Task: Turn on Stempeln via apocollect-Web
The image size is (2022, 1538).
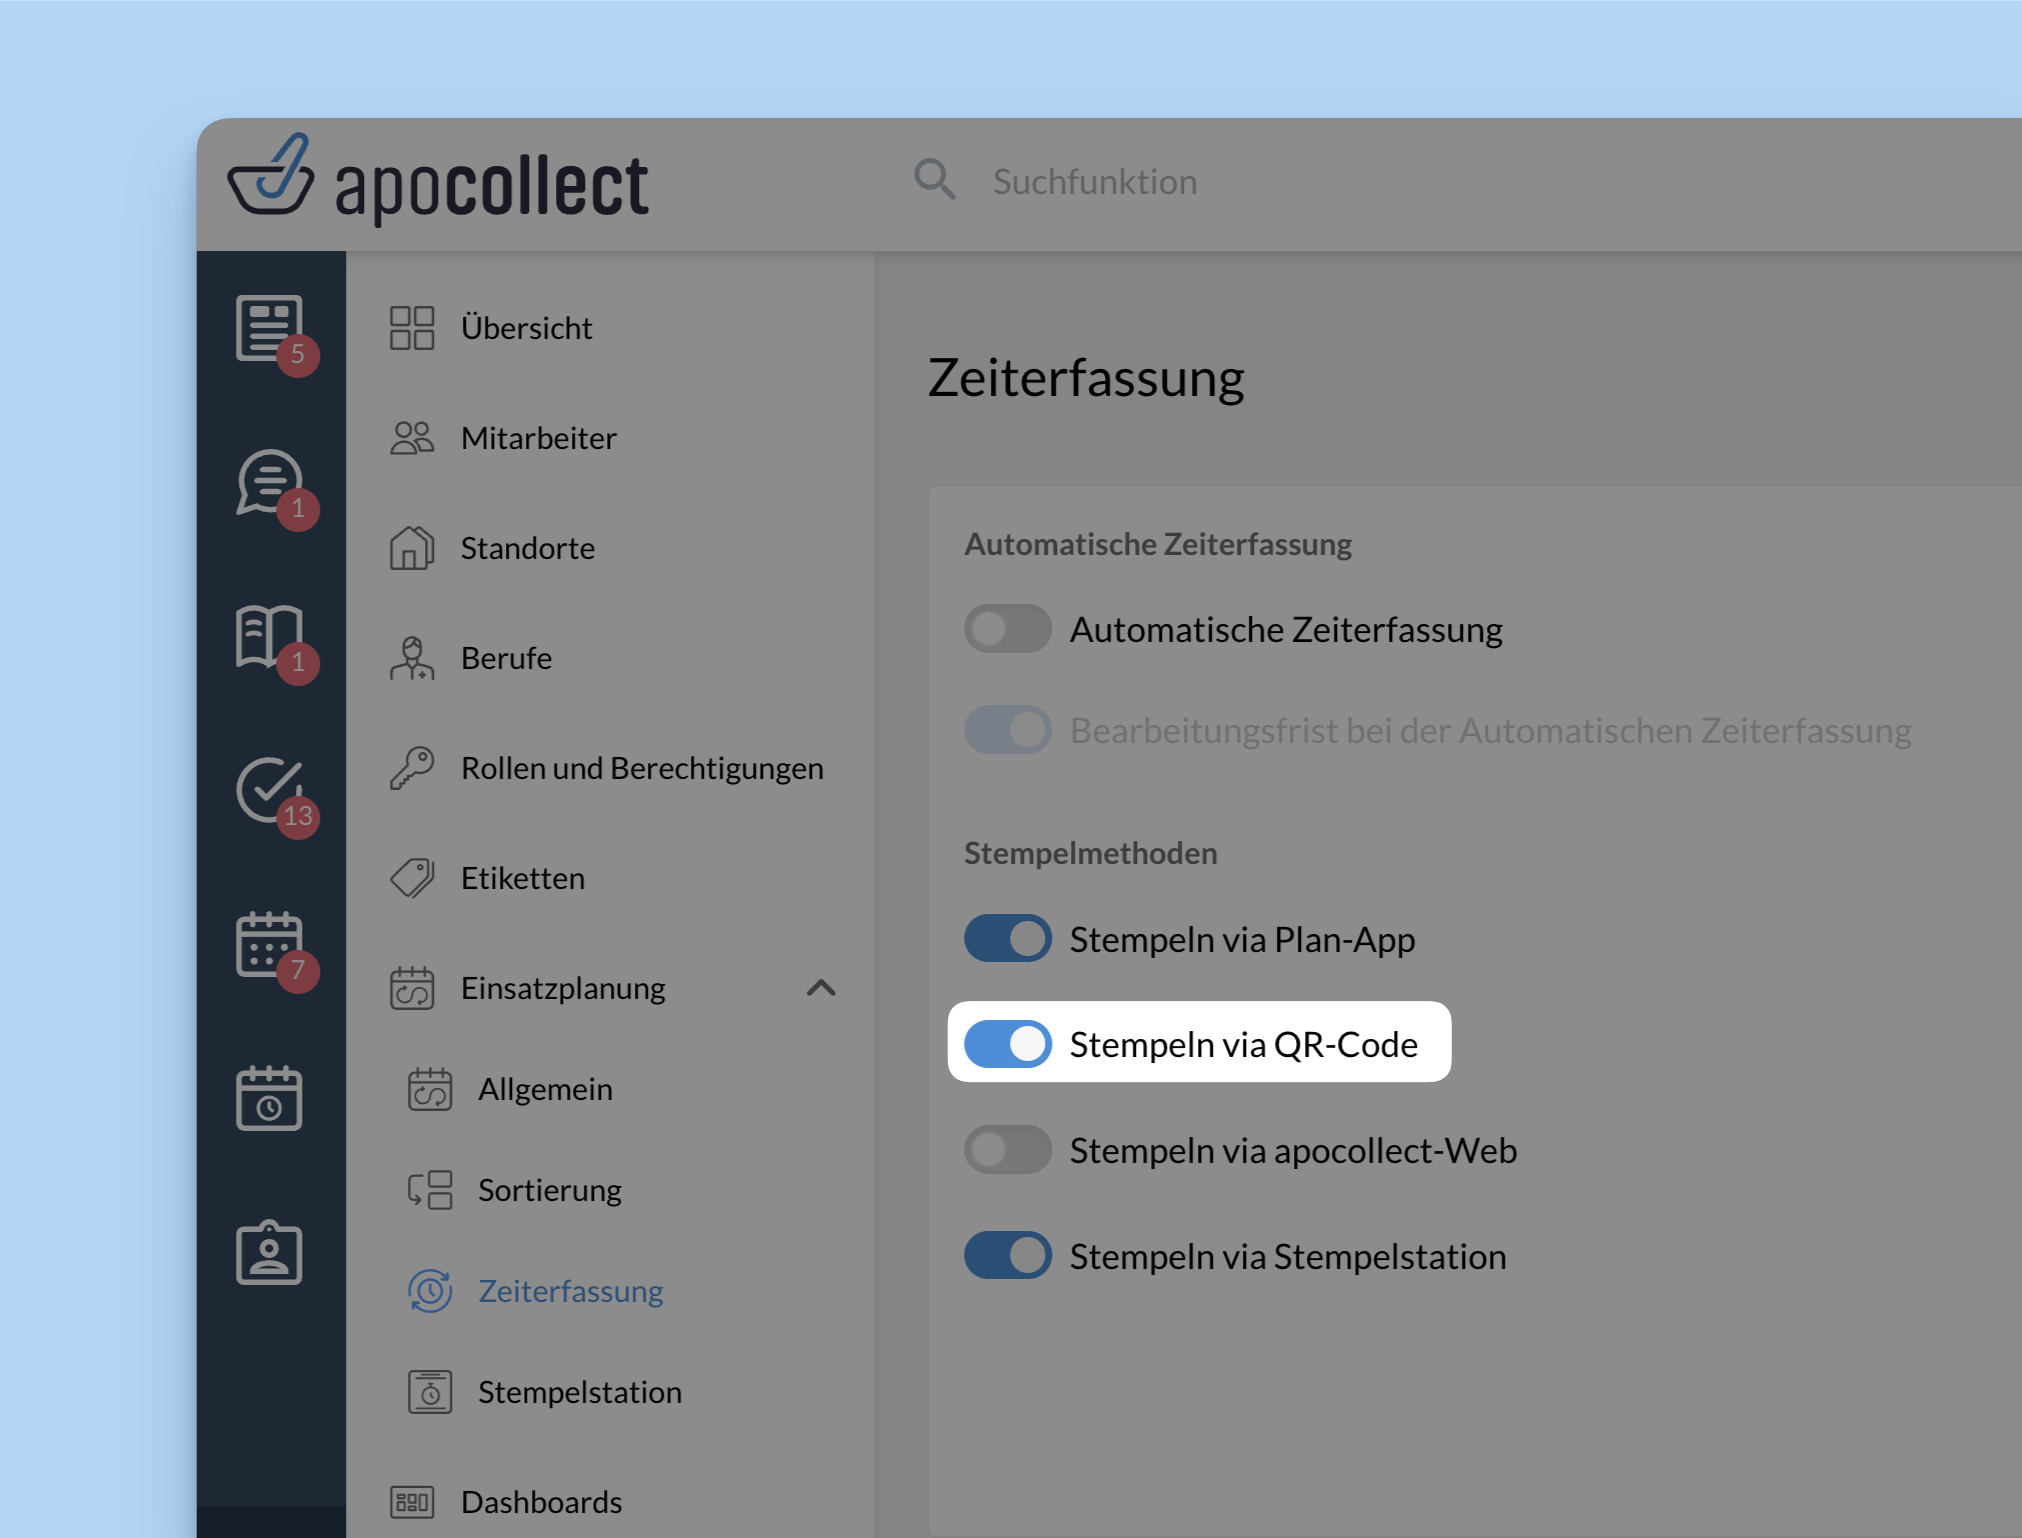Action: click(x=1007, y=1150)
